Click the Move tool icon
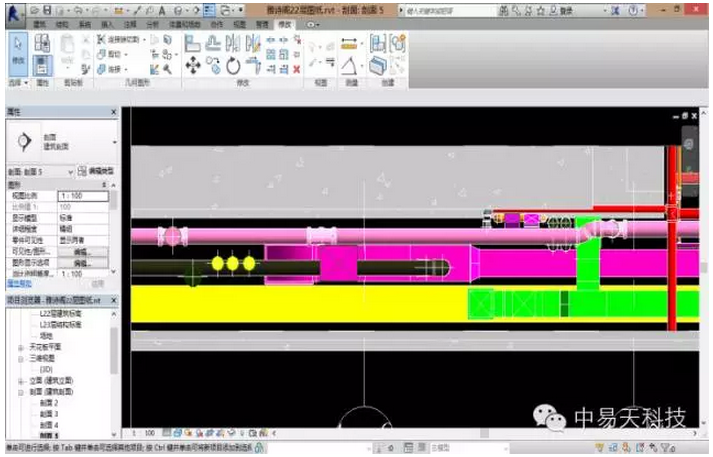Screen dimensions: 713x457 pyautogui.click(x=193, y=66)
